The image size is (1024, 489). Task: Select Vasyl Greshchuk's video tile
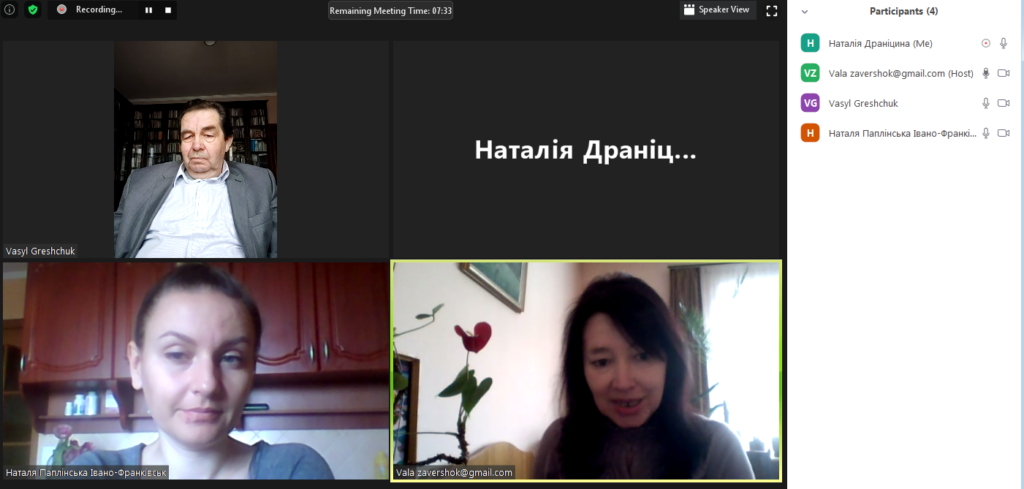click(x=196, y=150)
